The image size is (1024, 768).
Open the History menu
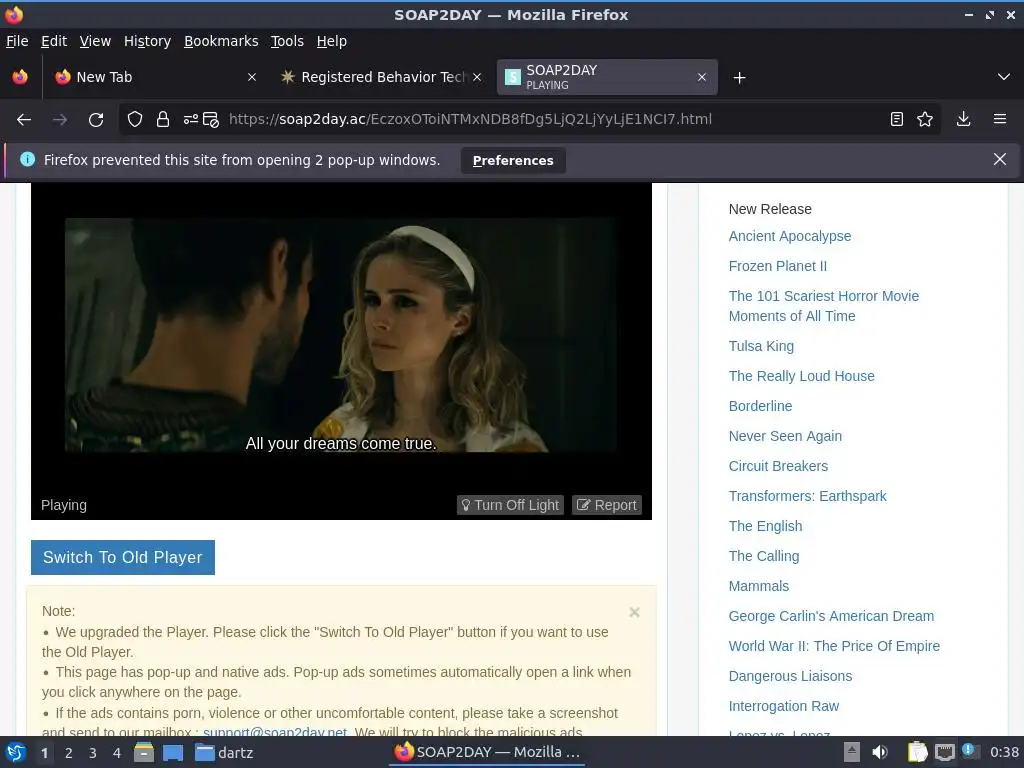coord(148,41)
